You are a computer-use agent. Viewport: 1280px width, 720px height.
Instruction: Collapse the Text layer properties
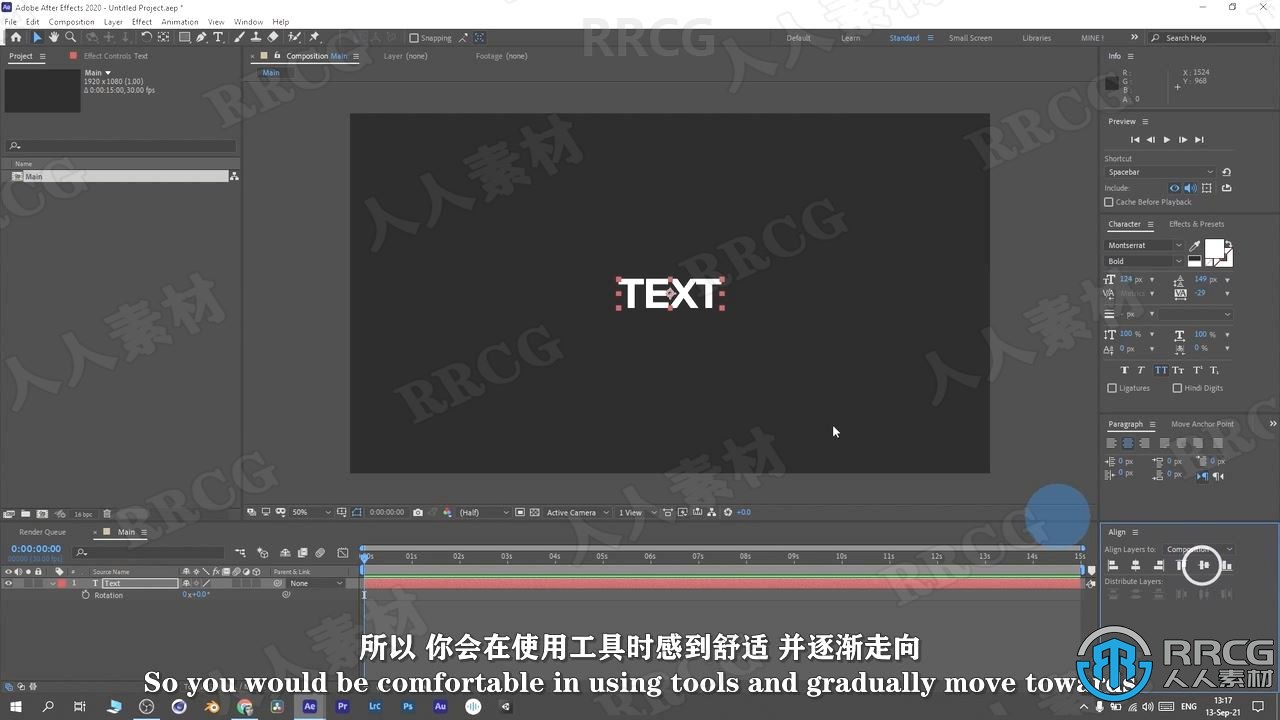(x=52, y=583)
